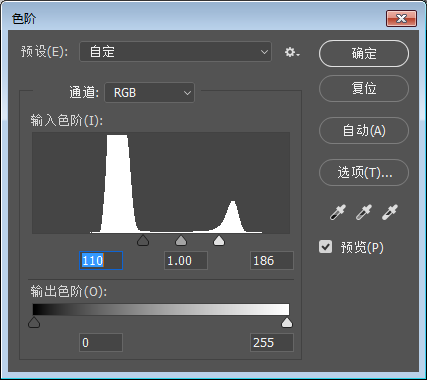427x380 pixels.
Task: Click the output white slider handle
Action: tap(287, 322)
